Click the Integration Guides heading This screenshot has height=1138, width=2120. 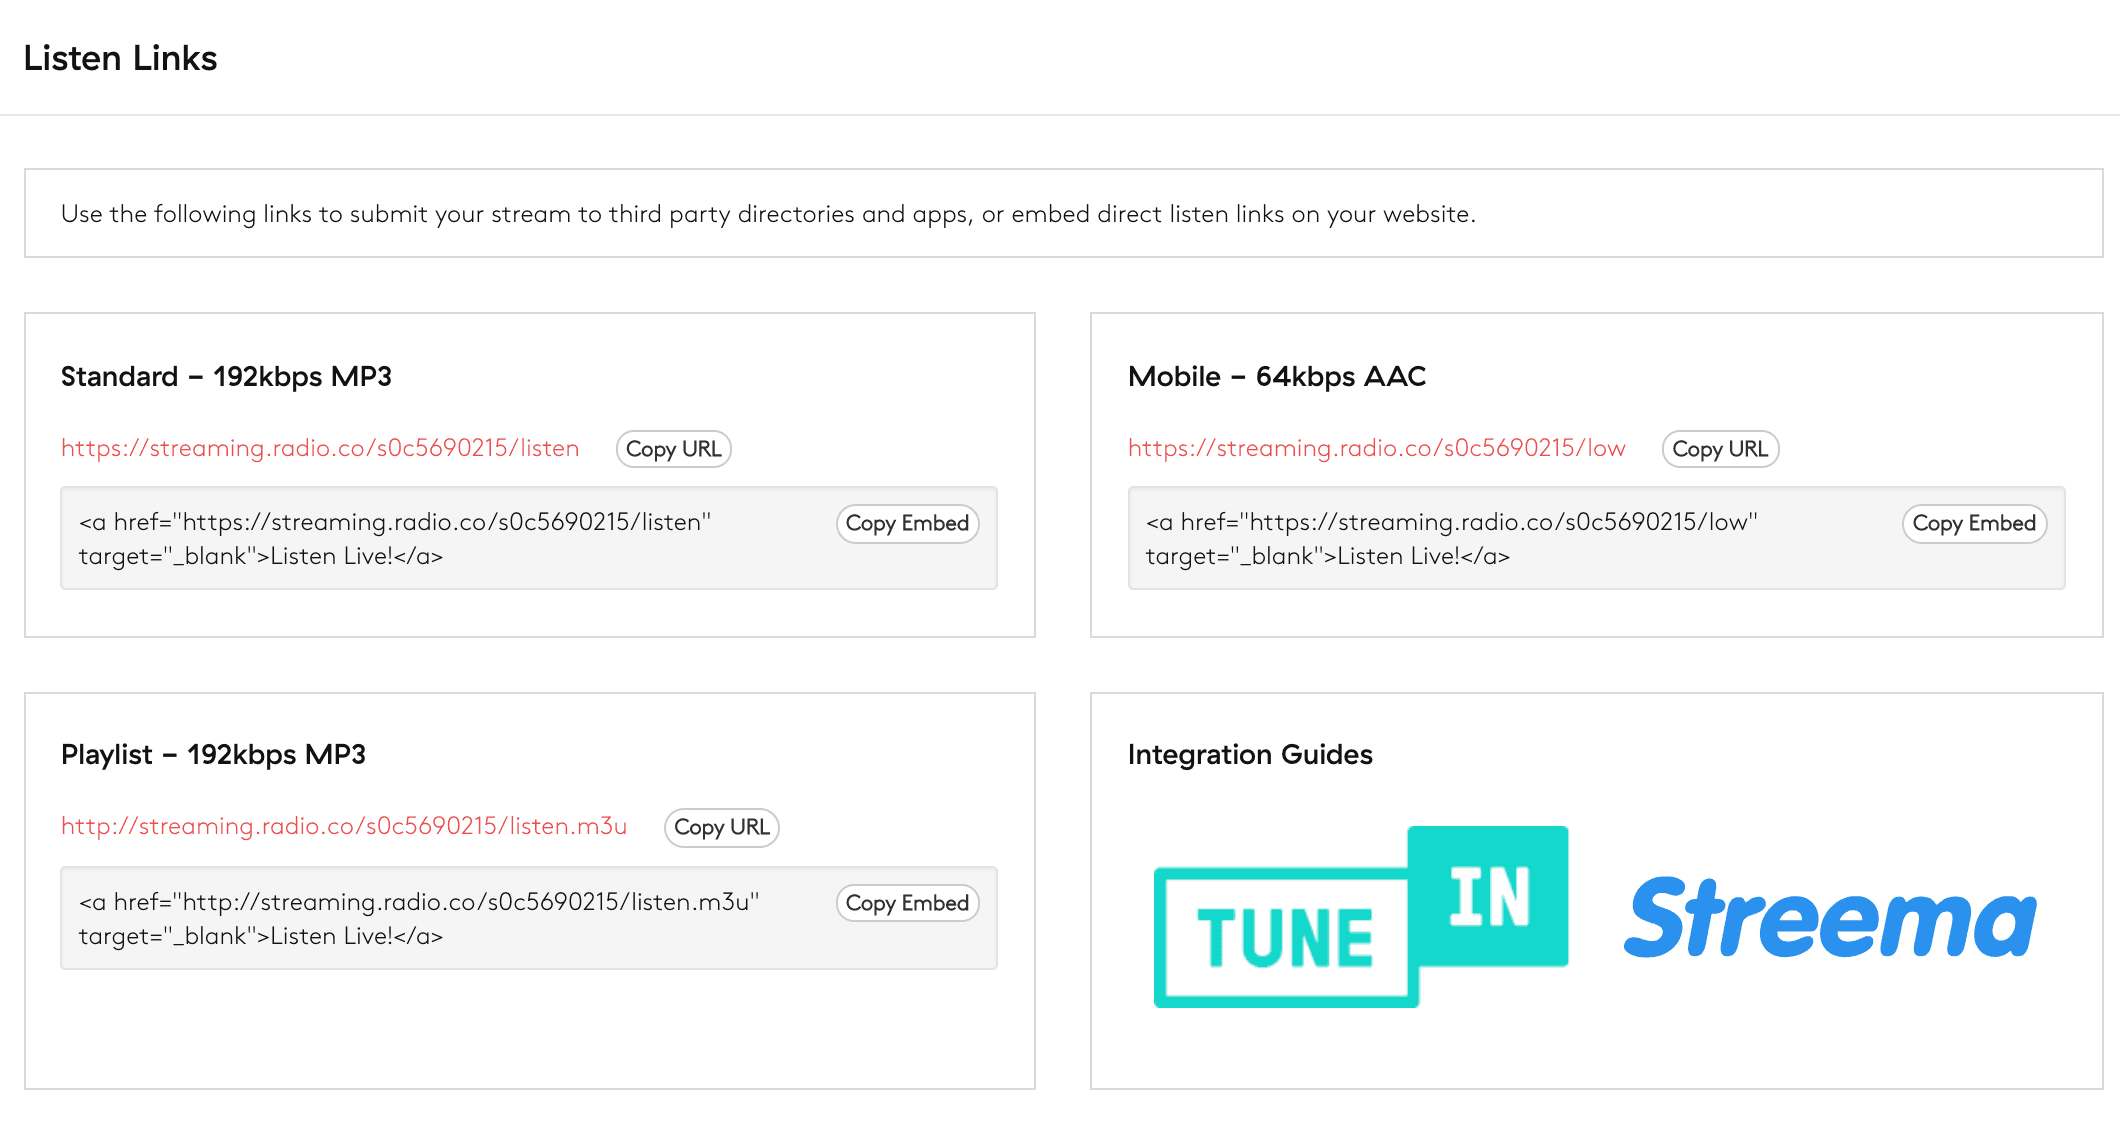pos(1249,755)
